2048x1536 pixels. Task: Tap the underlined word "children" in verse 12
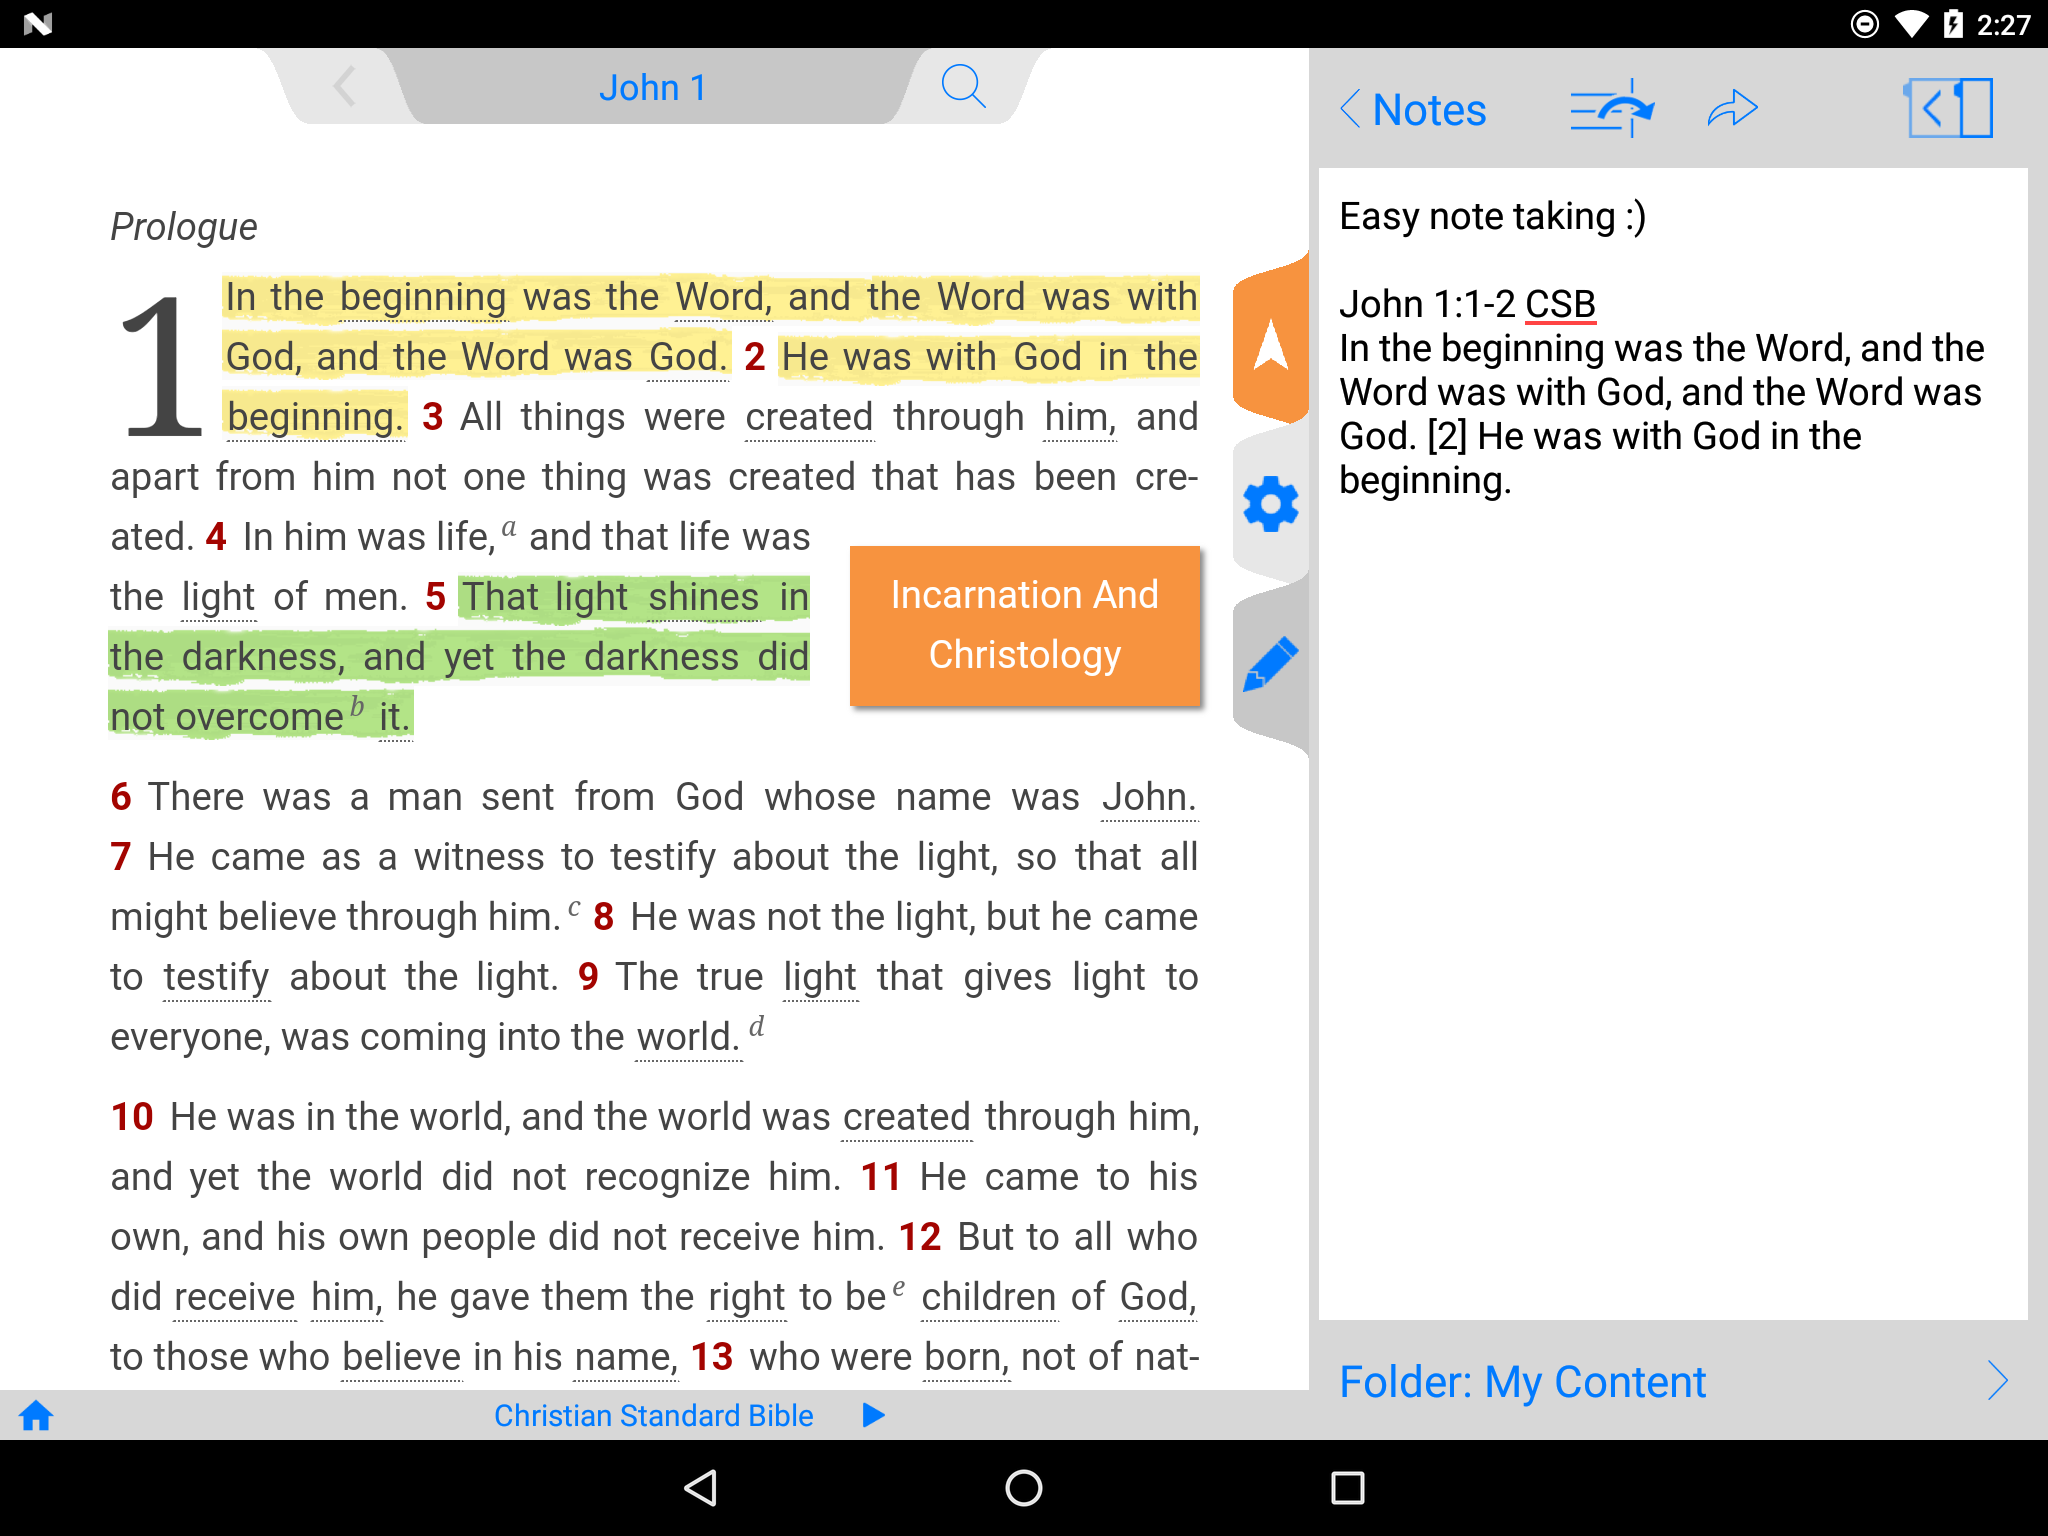[988, 1297]
